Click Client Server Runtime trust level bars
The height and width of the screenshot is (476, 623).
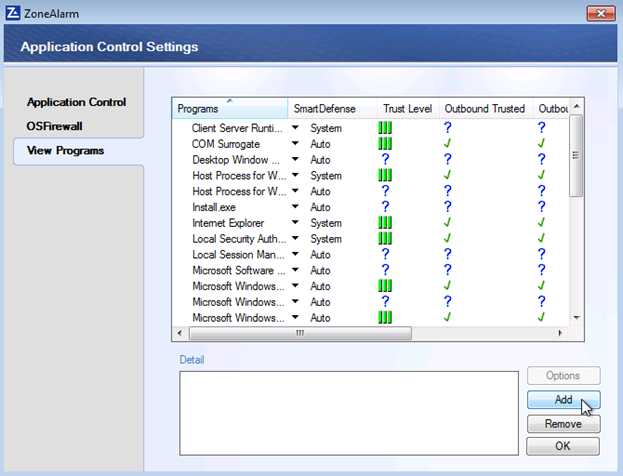click(x=385, y=128)
